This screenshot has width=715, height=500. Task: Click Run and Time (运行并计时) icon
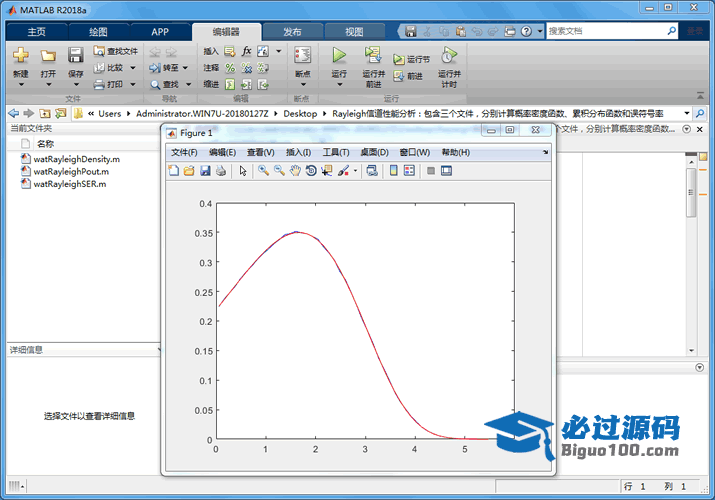(449, 56)
